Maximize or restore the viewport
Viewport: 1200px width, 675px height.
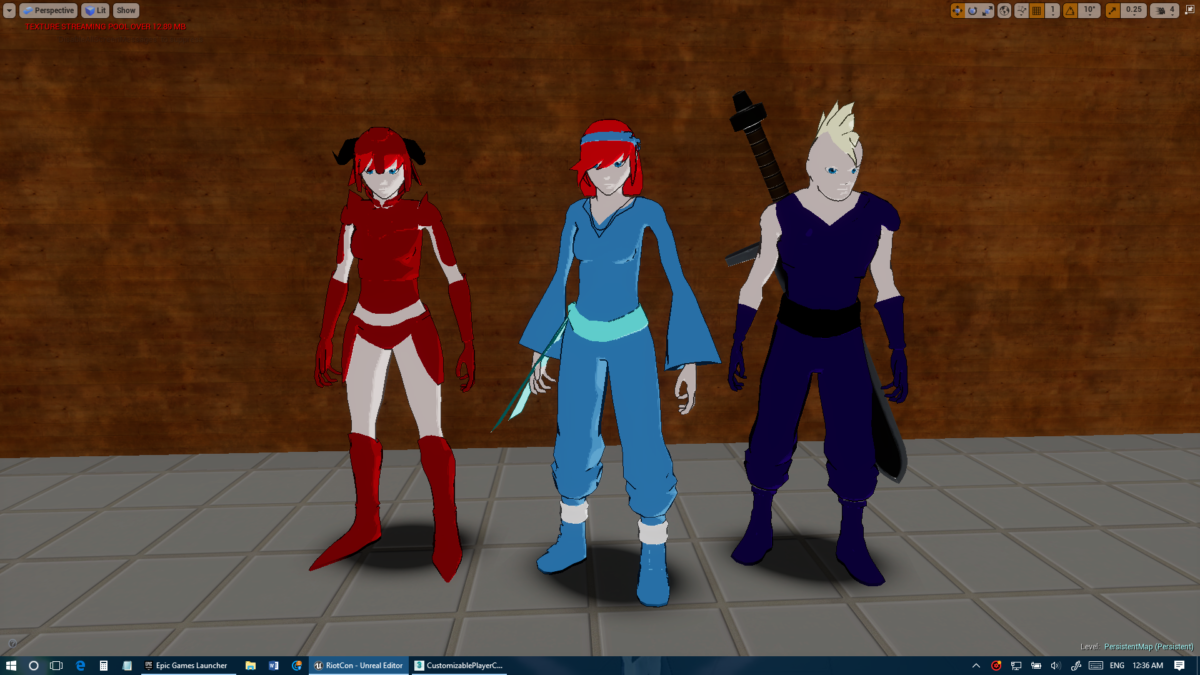[x=1190, y=10]
